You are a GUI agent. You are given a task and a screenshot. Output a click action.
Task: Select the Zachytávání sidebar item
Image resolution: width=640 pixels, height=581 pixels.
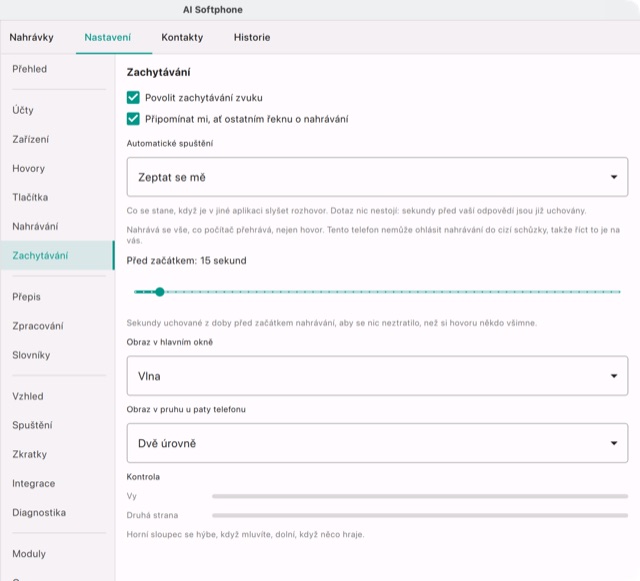click(57, 255)
